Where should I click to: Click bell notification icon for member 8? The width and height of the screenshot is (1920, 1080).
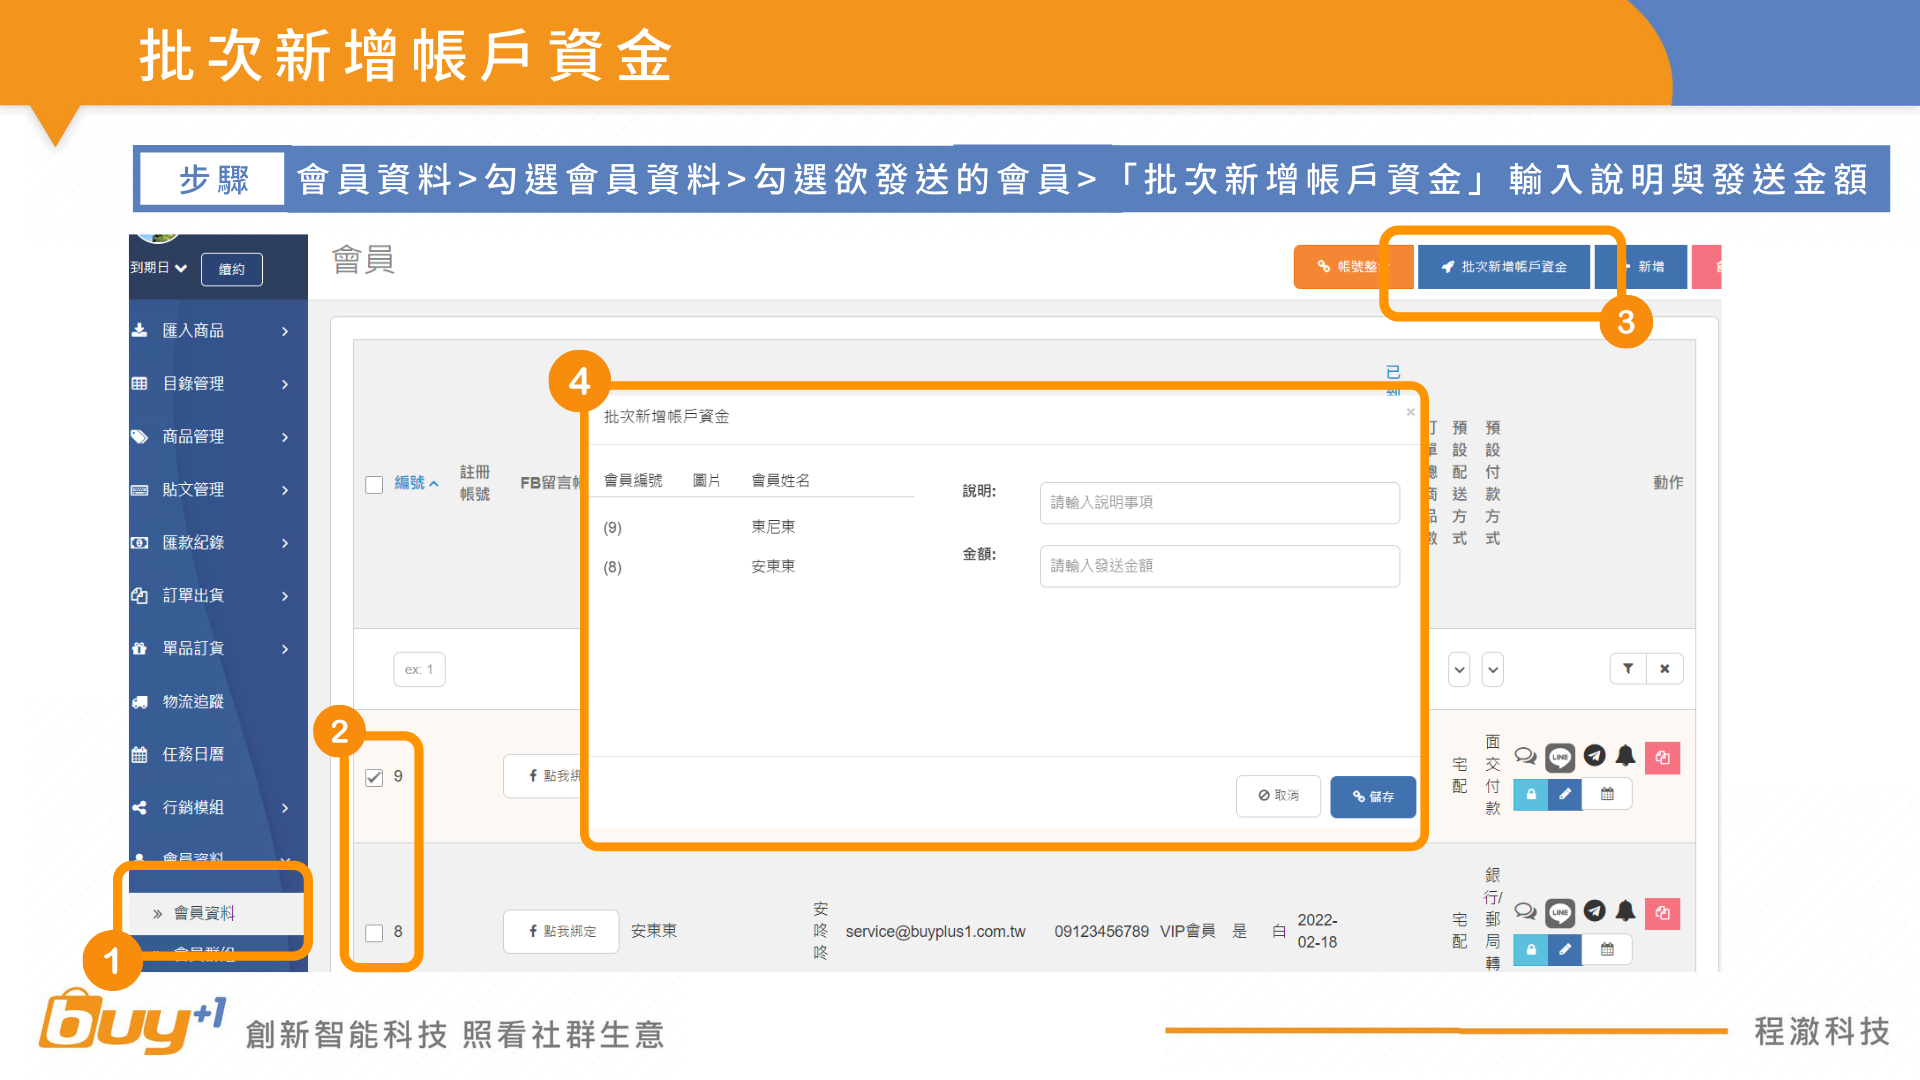1626,911
